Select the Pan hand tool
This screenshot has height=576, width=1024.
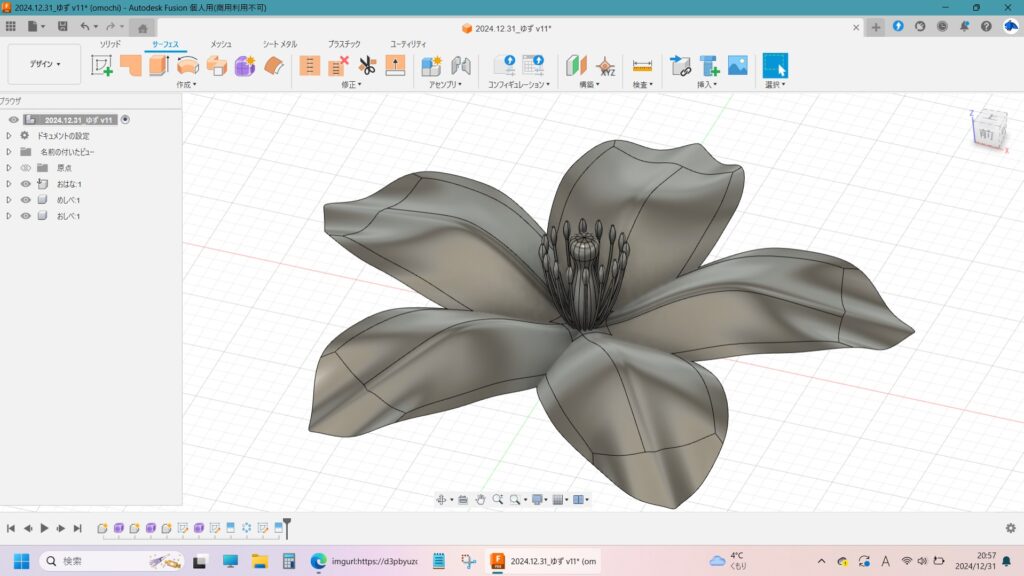(480, 499)
